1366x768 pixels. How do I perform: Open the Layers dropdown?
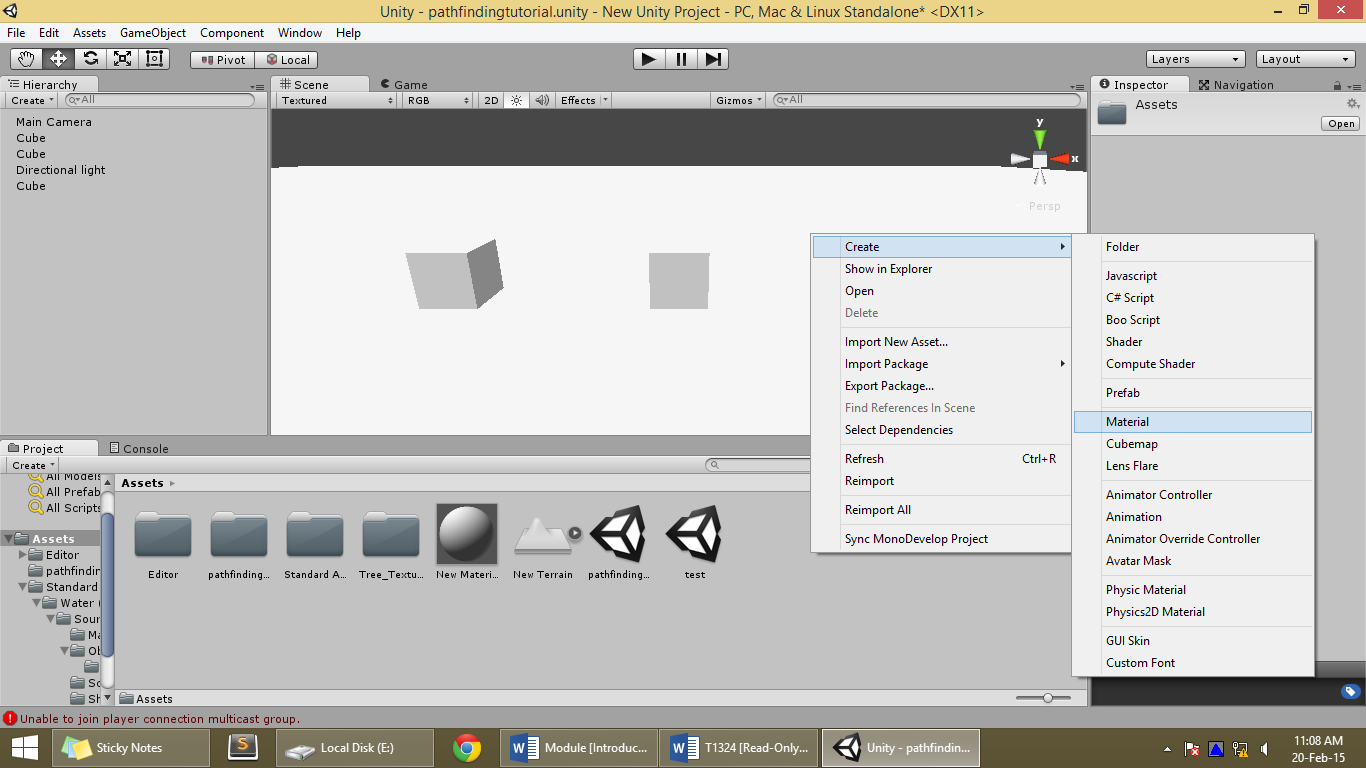(1194, 59)
